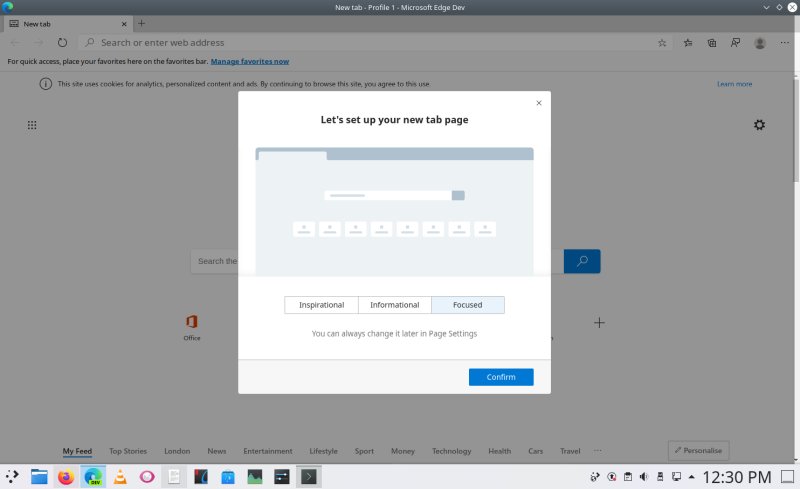The width and height of the screenshot is (800, 489).
Task: Open the Money feed tab
Action: (403, 451)
